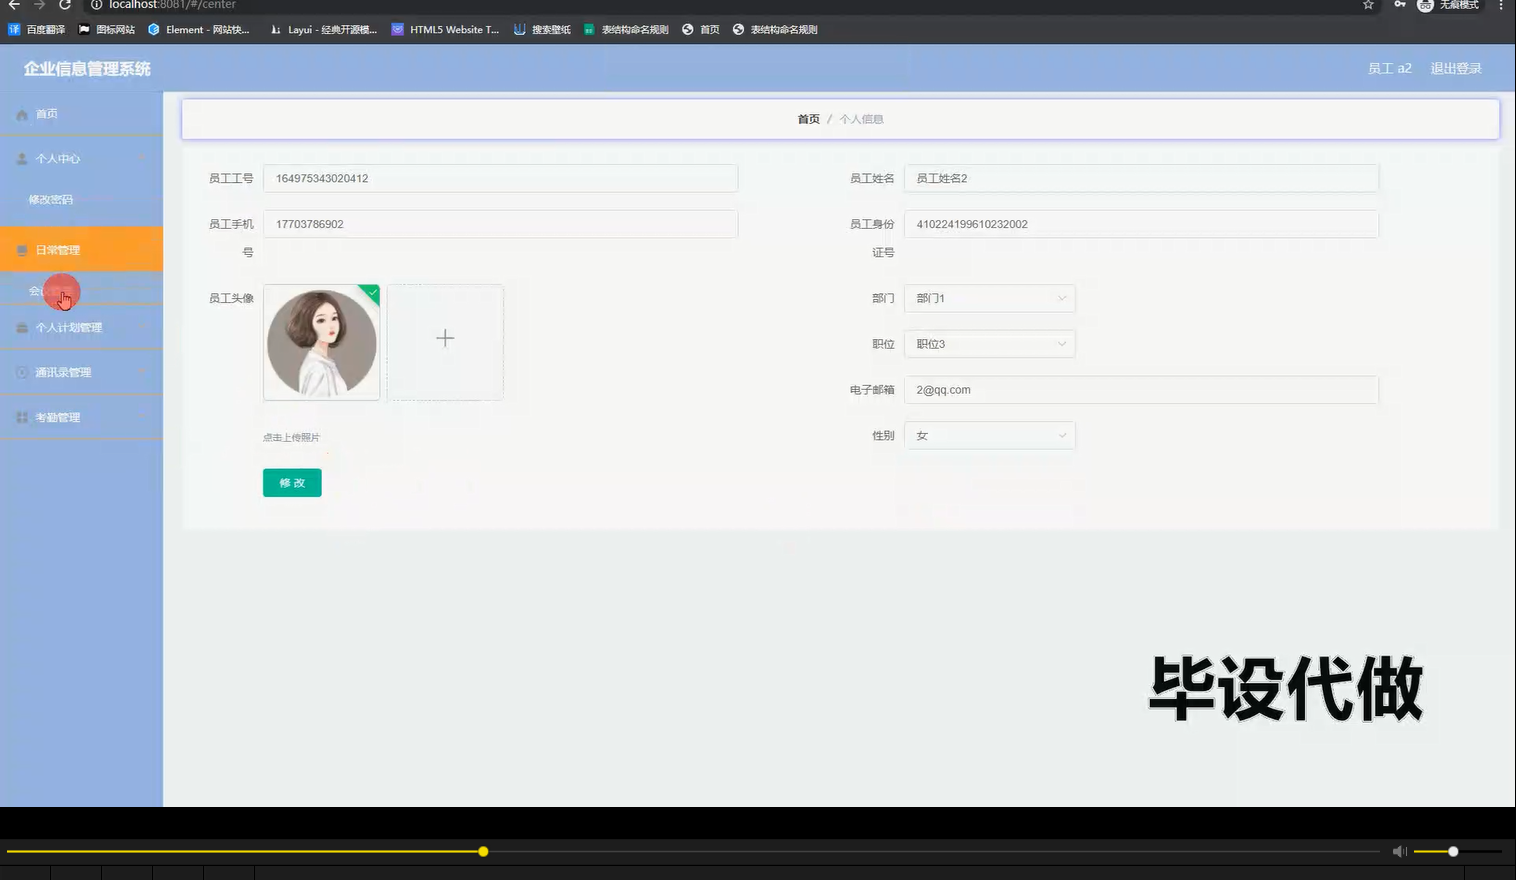Click the browser refresh icon
The image size is (1516, 880).
64,6
